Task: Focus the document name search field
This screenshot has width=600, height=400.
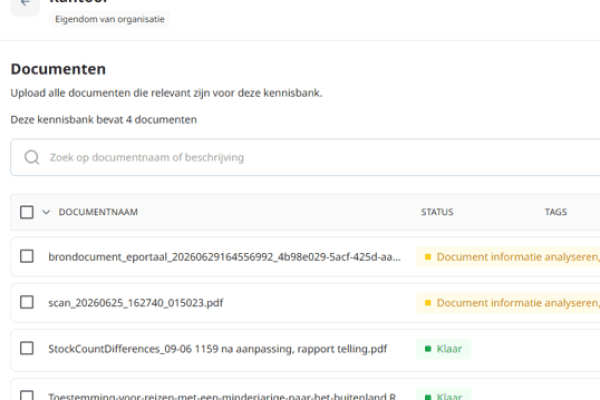Action: coord(305,157)
